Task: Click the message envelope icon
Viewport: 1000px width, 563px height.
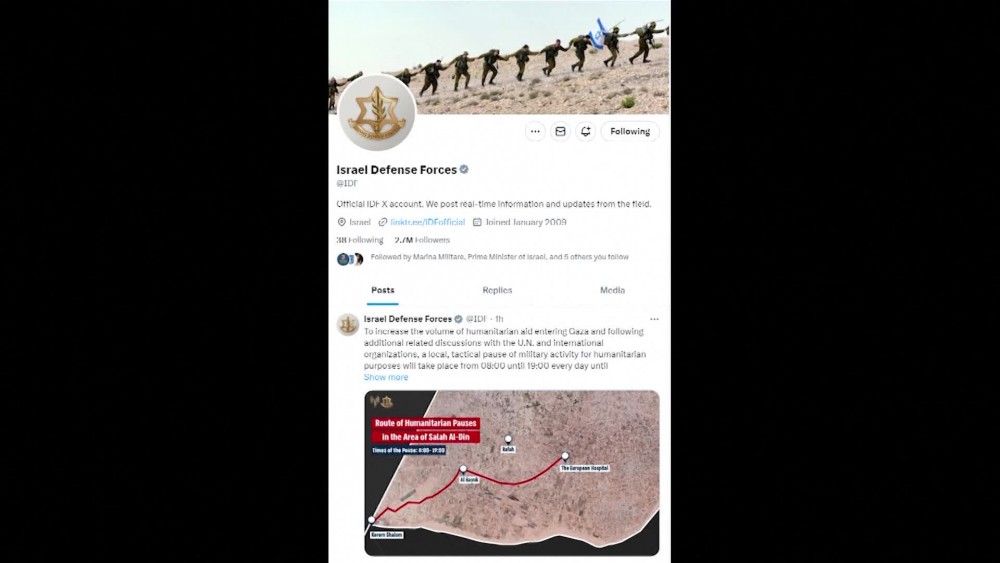Action: 561,131
